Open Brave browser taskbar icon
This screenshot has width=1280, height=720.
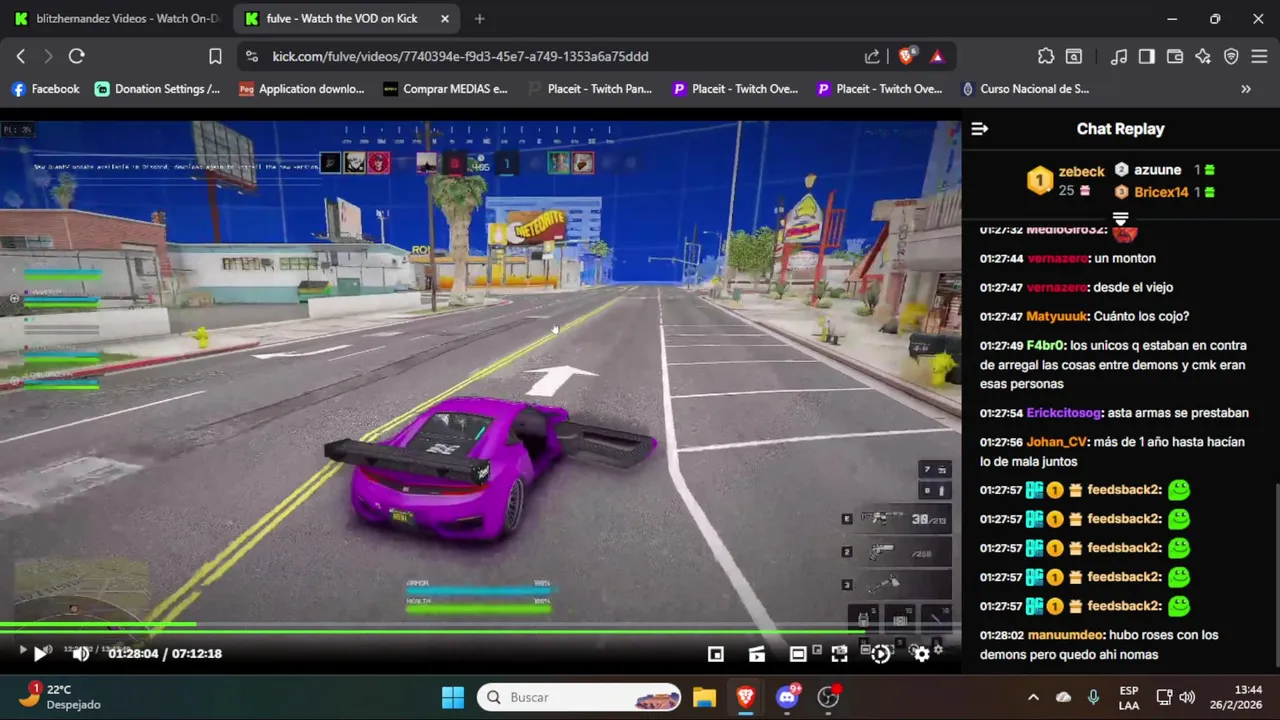(746, 697)
